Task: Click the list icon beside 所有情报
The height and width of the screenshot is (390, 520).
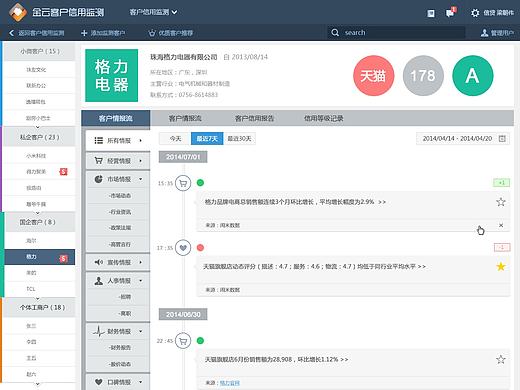Action: (x=98, y=140)
